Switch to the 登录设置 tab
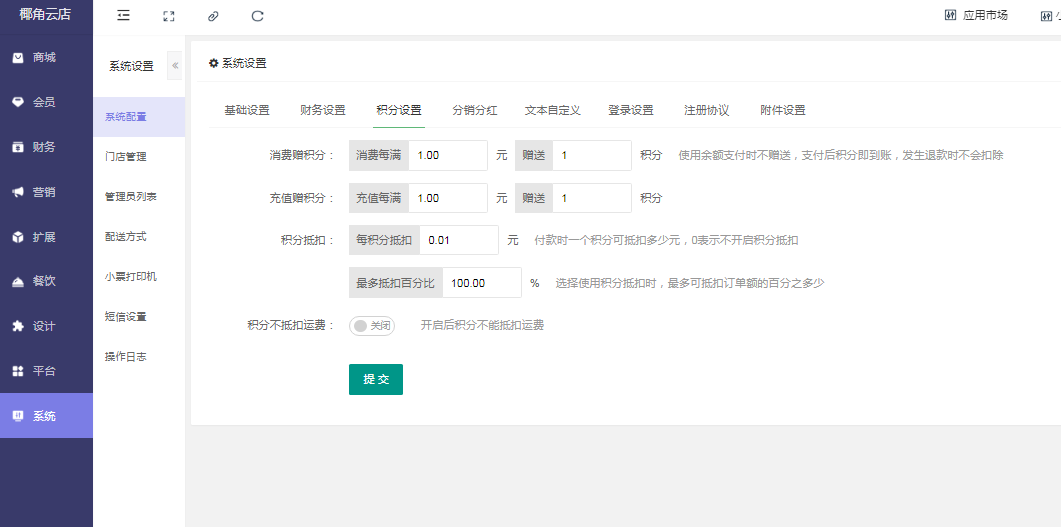 pos(631,110)
